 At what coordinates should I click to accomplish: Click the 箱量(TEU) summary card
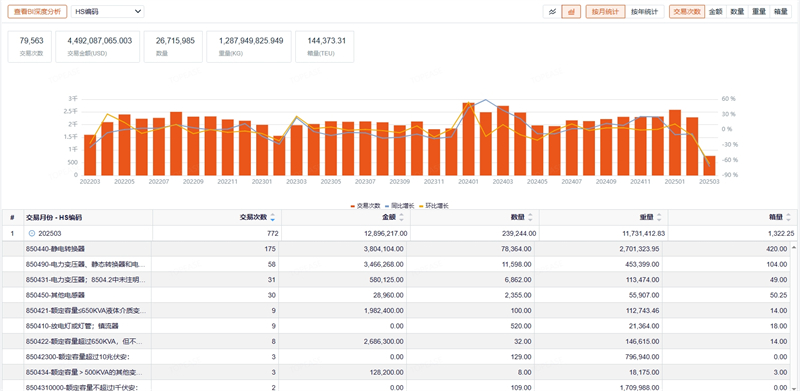coord(324,46)
